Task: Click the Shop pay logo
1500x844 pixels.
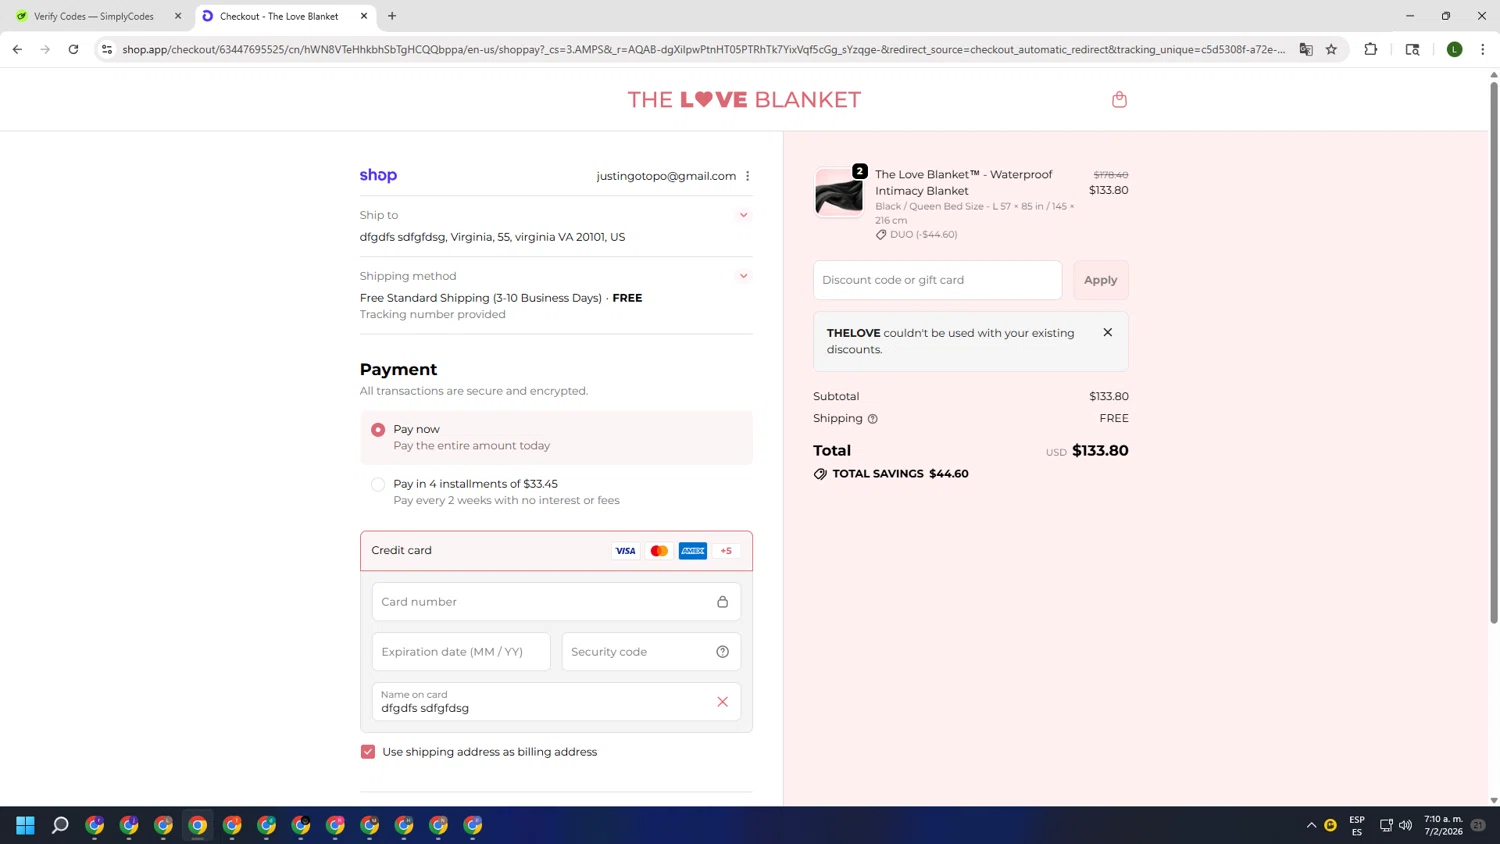Action: (378, 175)
